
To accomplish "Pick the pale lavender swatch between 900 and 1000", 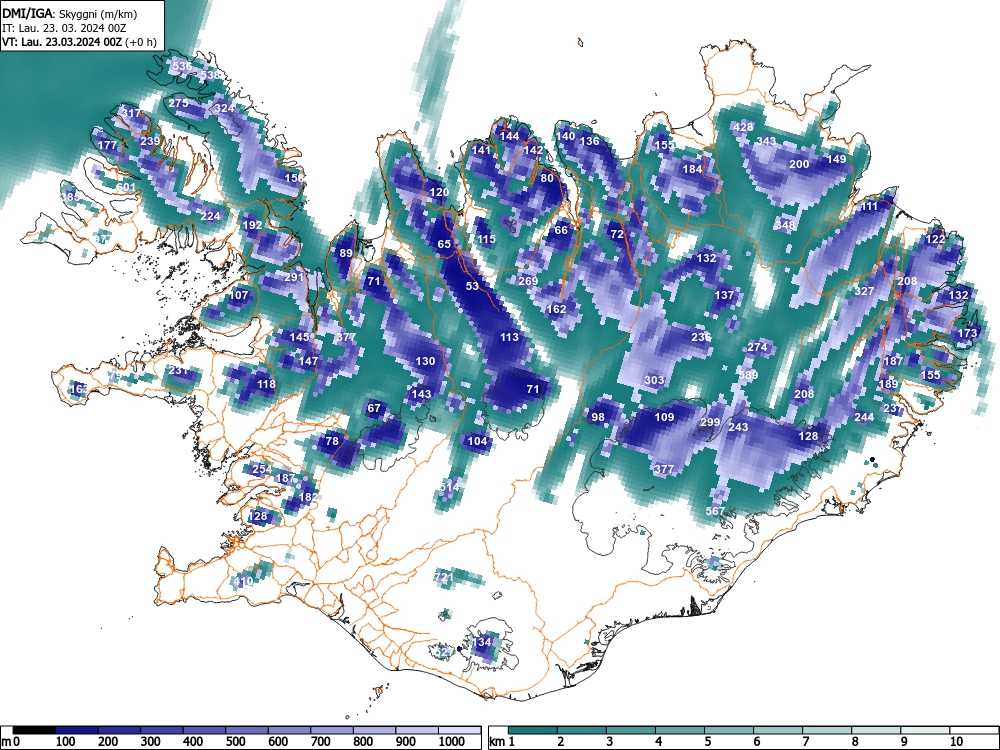I will (417, 730).
